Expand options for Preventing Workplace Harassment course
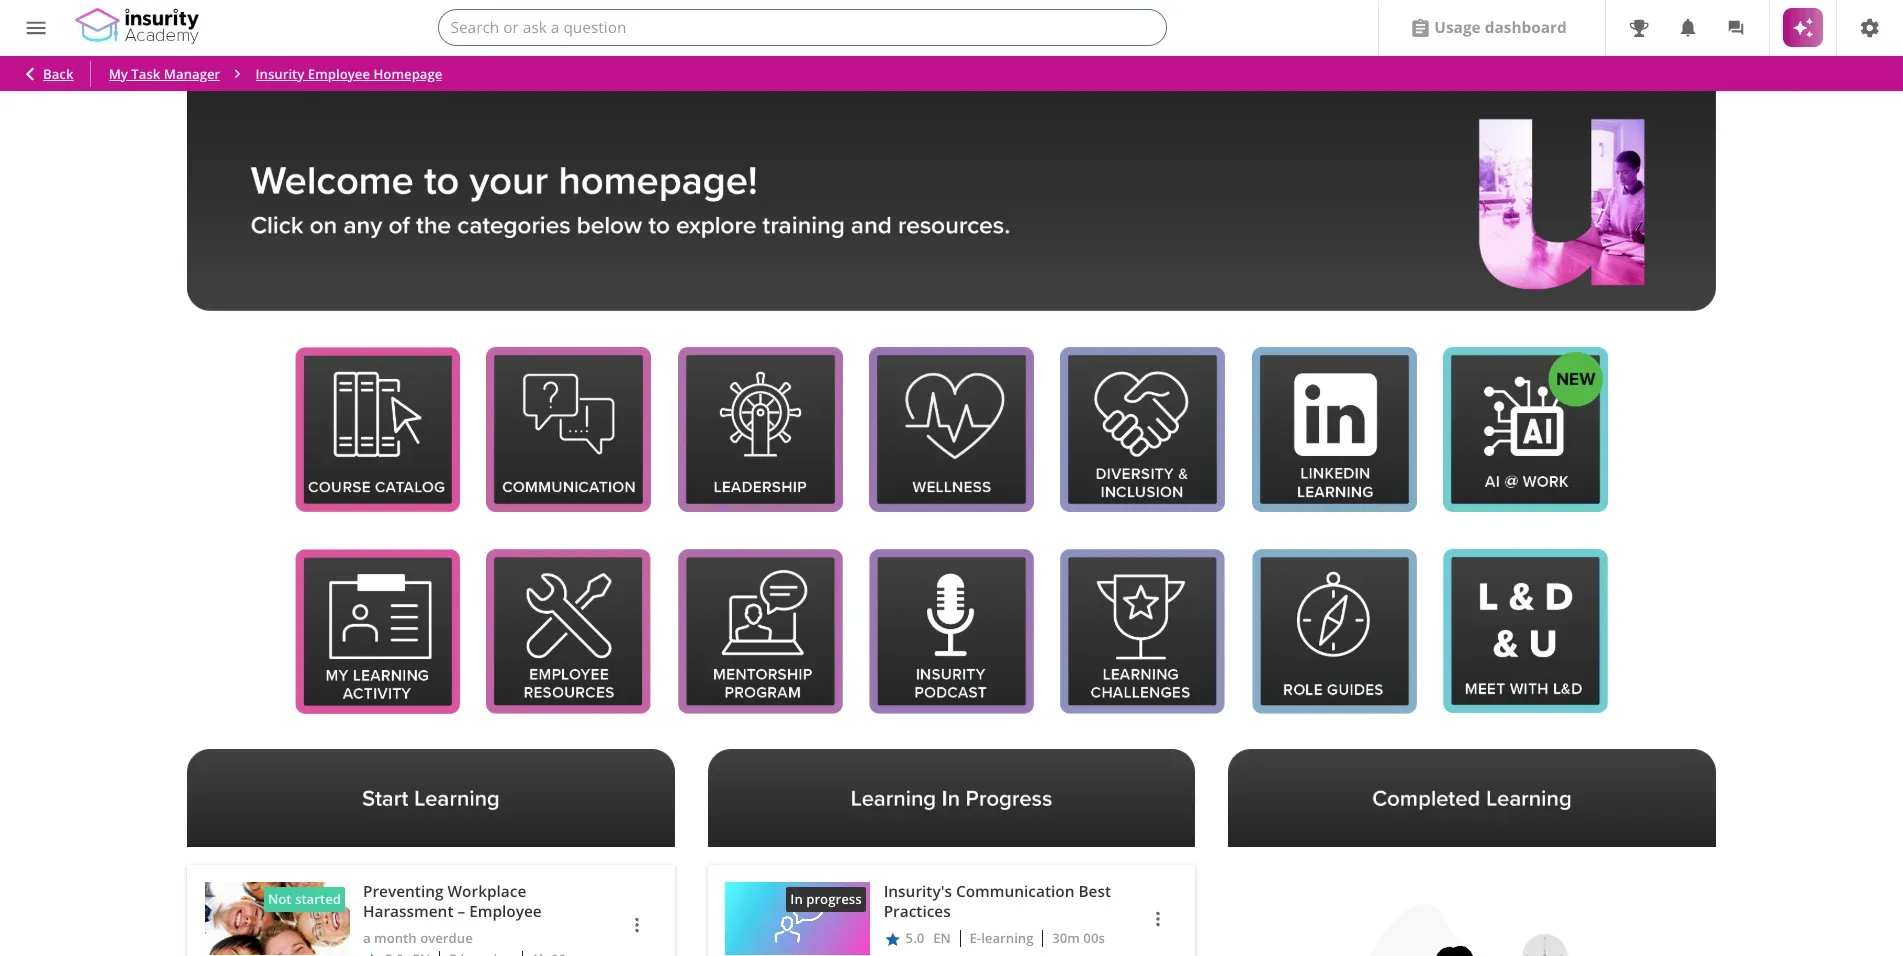 [637, 925]
